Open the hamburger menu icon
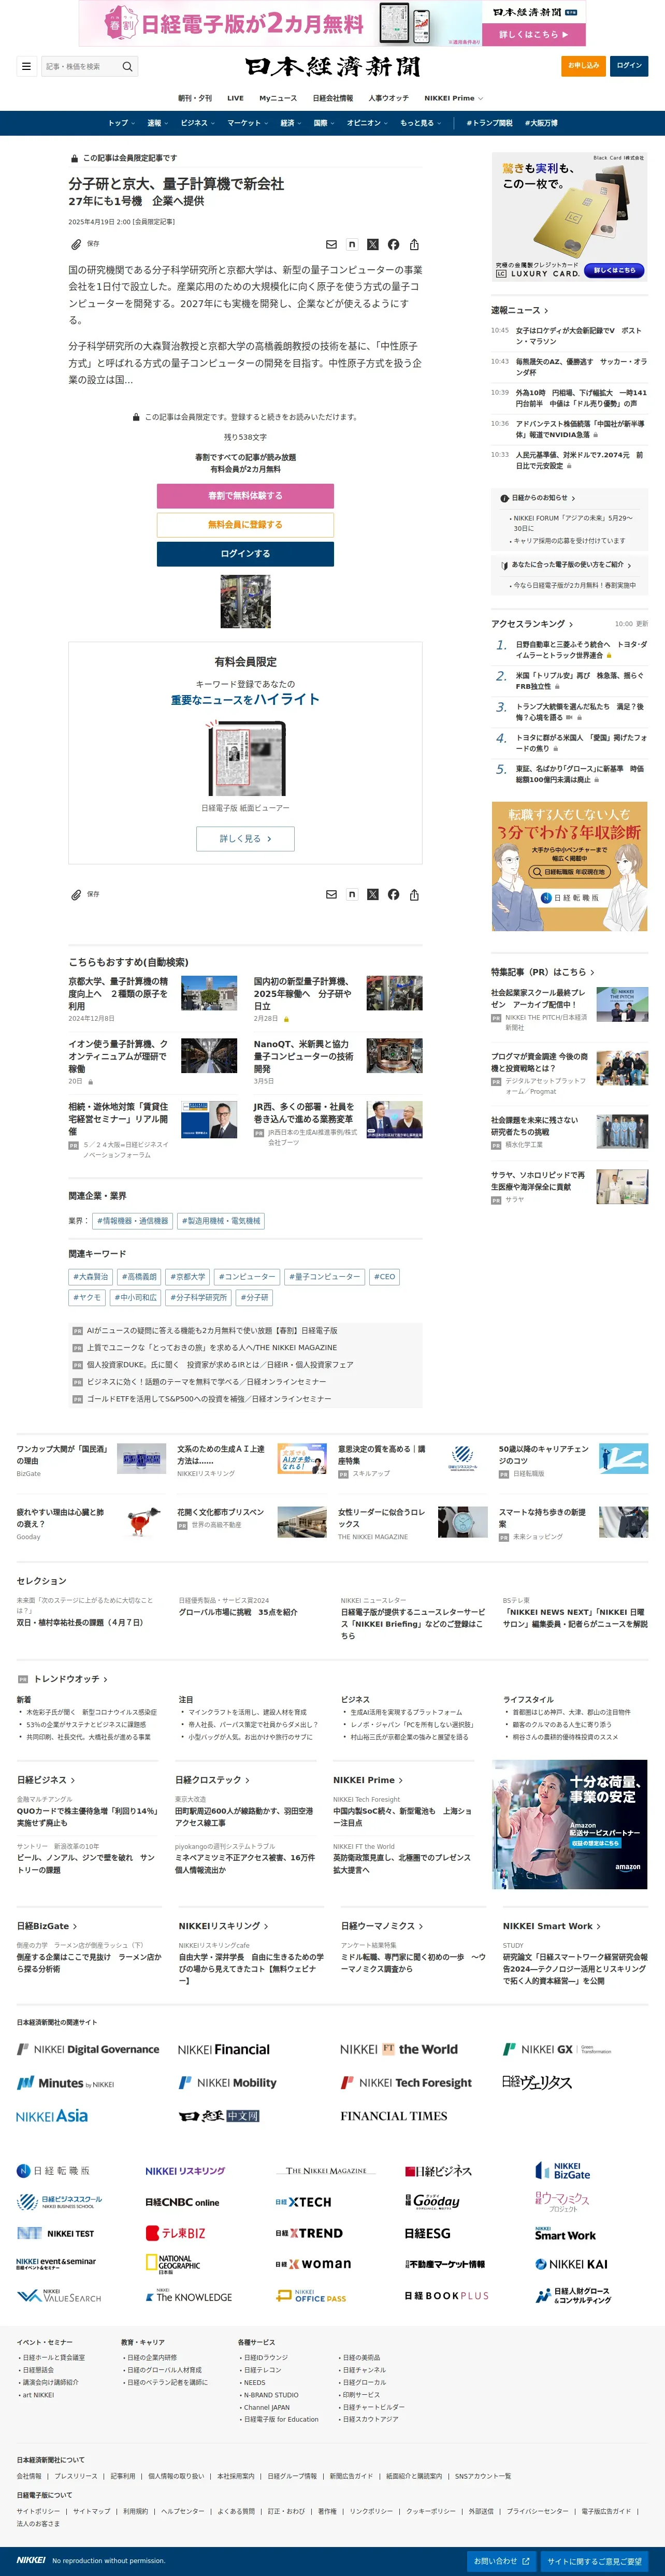This screenshot has height=2576, width=665. point(26,67)
